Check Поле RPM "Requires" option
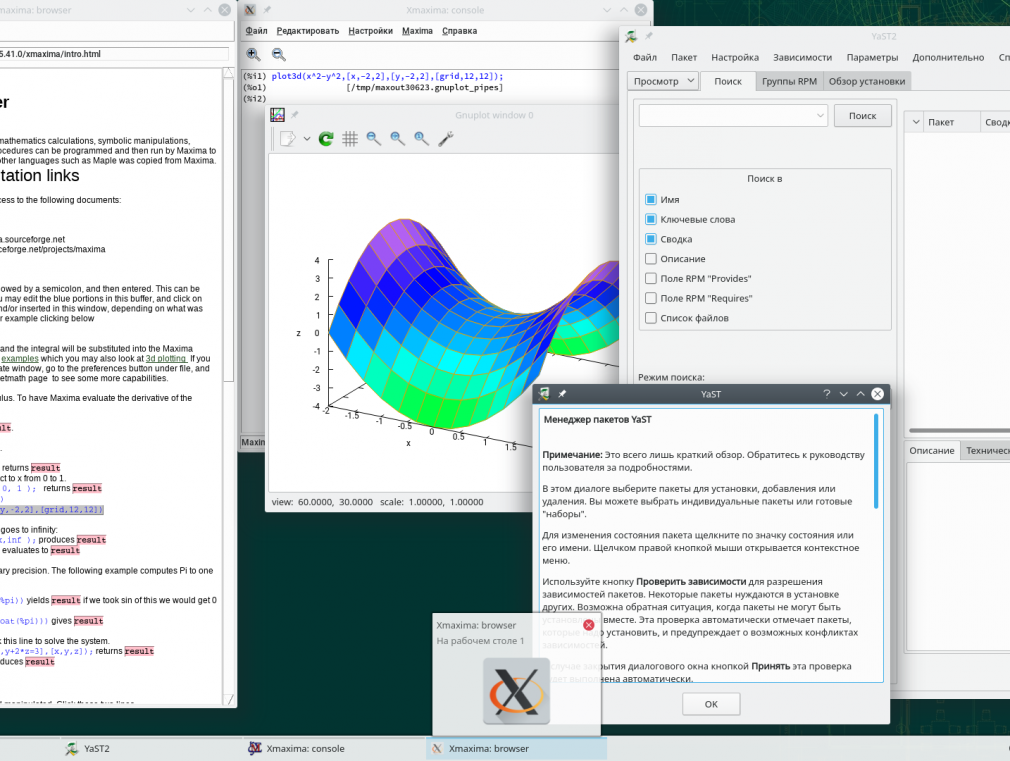 click(651, 298)
